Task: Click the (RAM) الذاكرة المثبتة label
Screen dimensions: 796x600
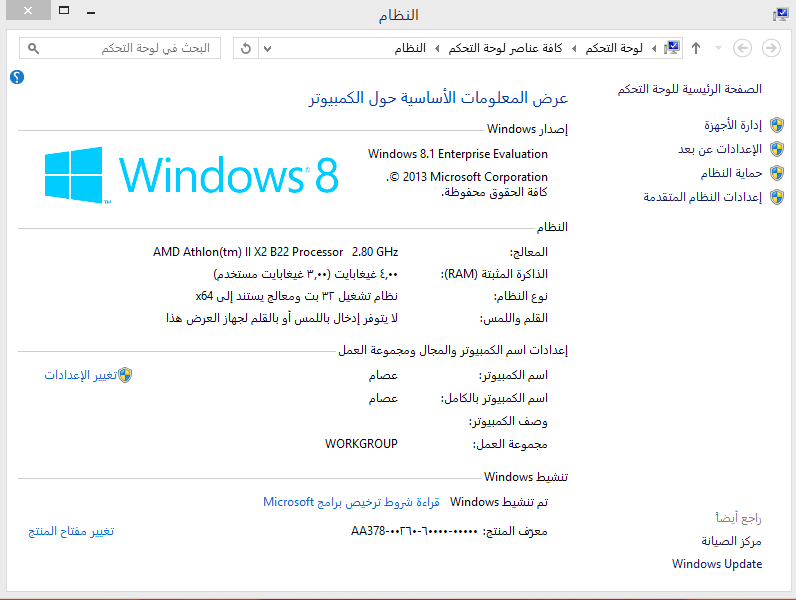Action: 494,274
